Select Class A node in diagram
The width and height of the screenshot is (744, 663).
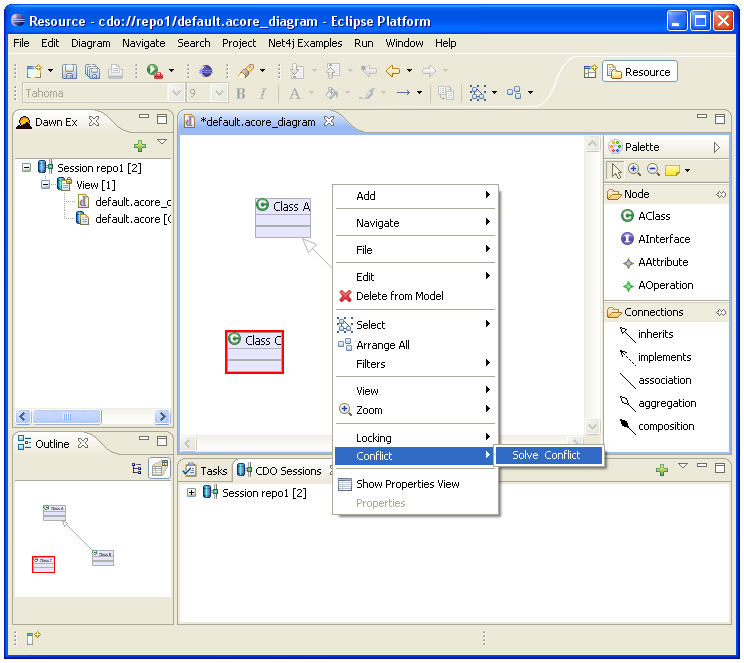tap(283, 218)
